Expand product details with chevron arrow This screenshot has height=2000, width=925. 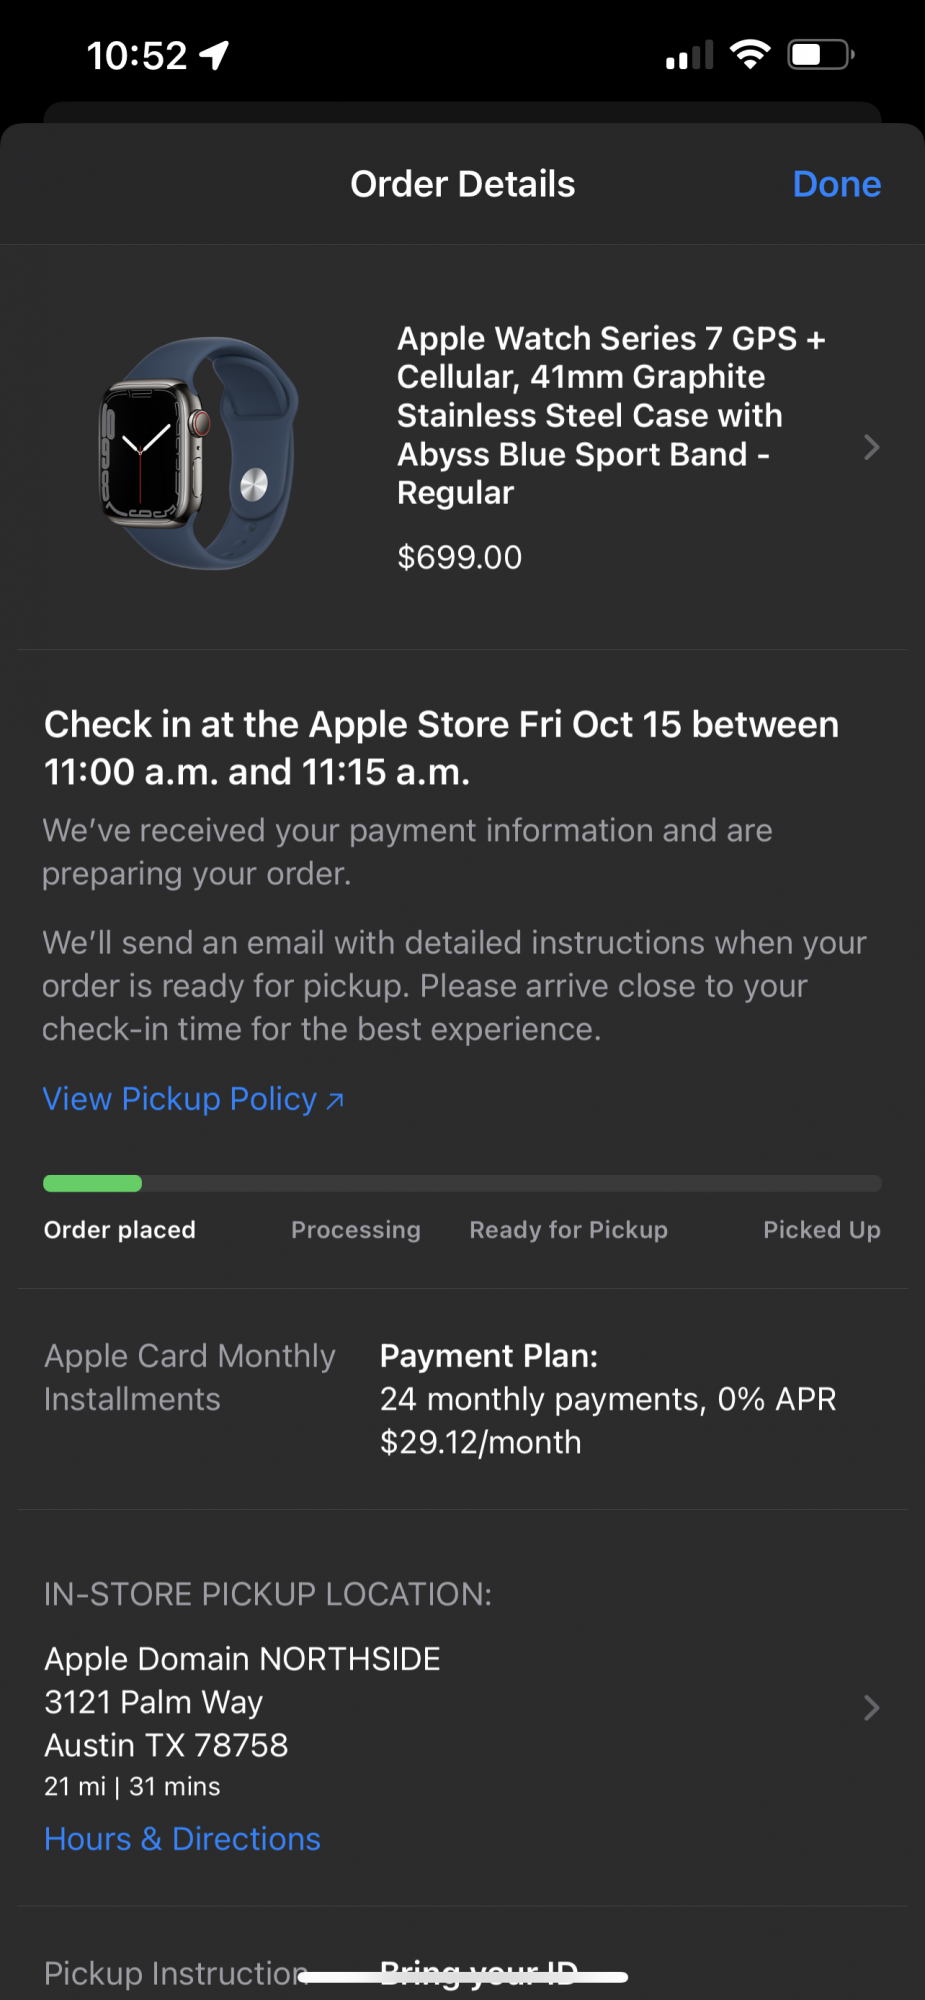[x=871, y=447]
